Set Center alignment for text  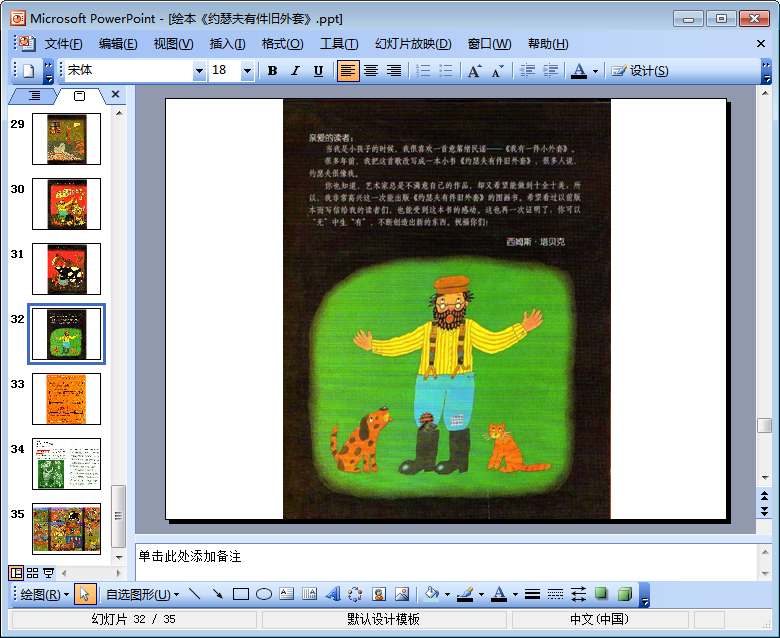tap(371, 71)
